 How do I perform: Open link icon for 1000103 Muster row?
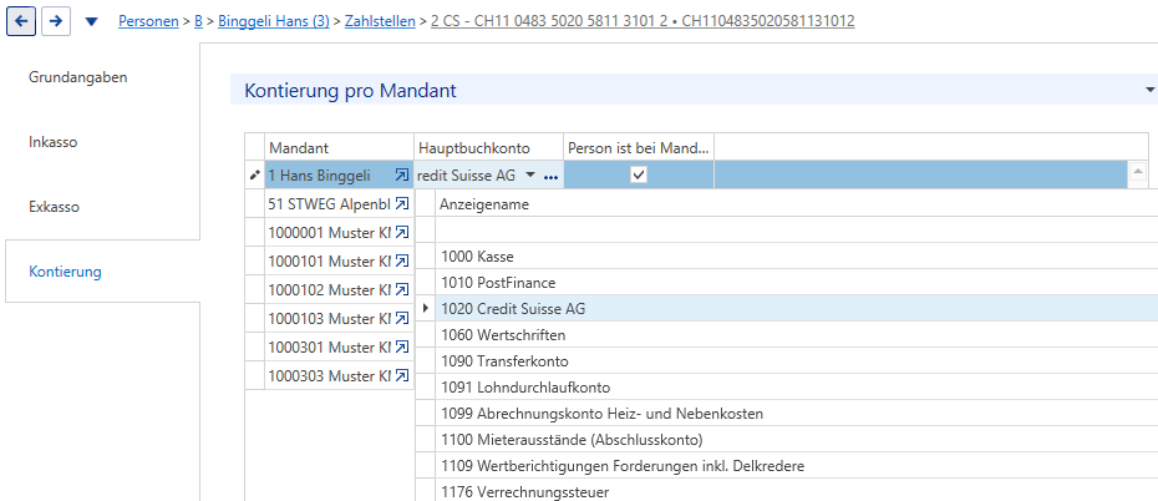(x=402, y=318)
